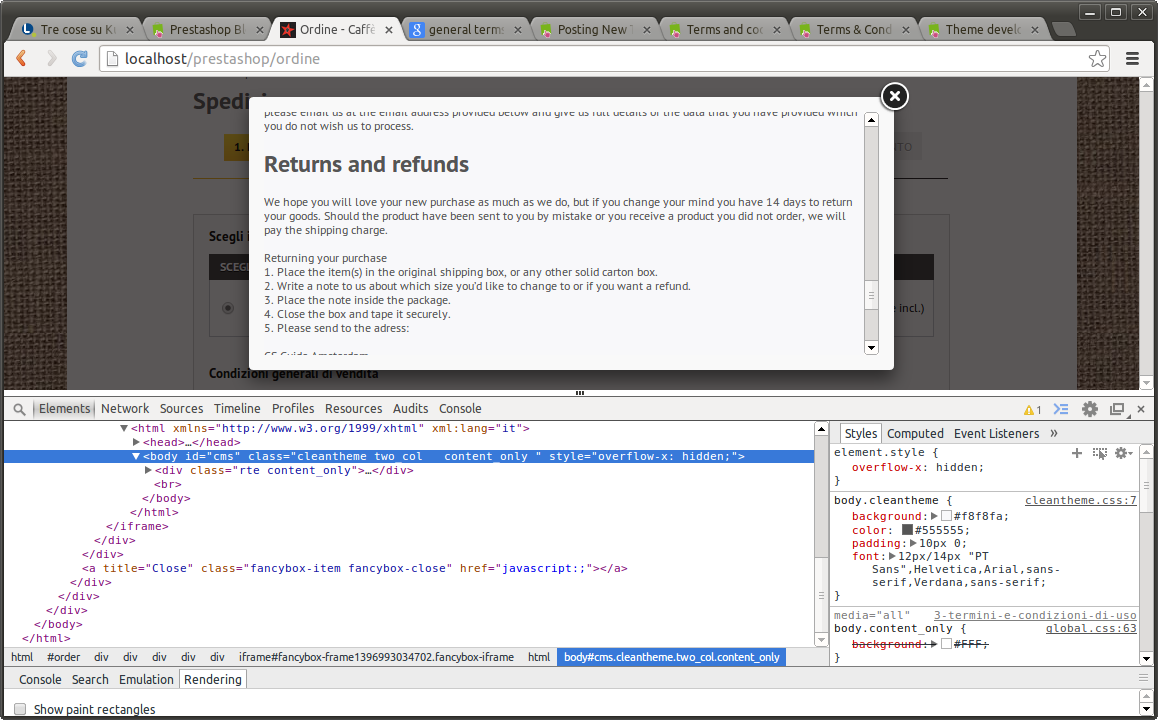
Task: Close the 'Ordine - Caffè' browser tab
Action: point(388,30)
